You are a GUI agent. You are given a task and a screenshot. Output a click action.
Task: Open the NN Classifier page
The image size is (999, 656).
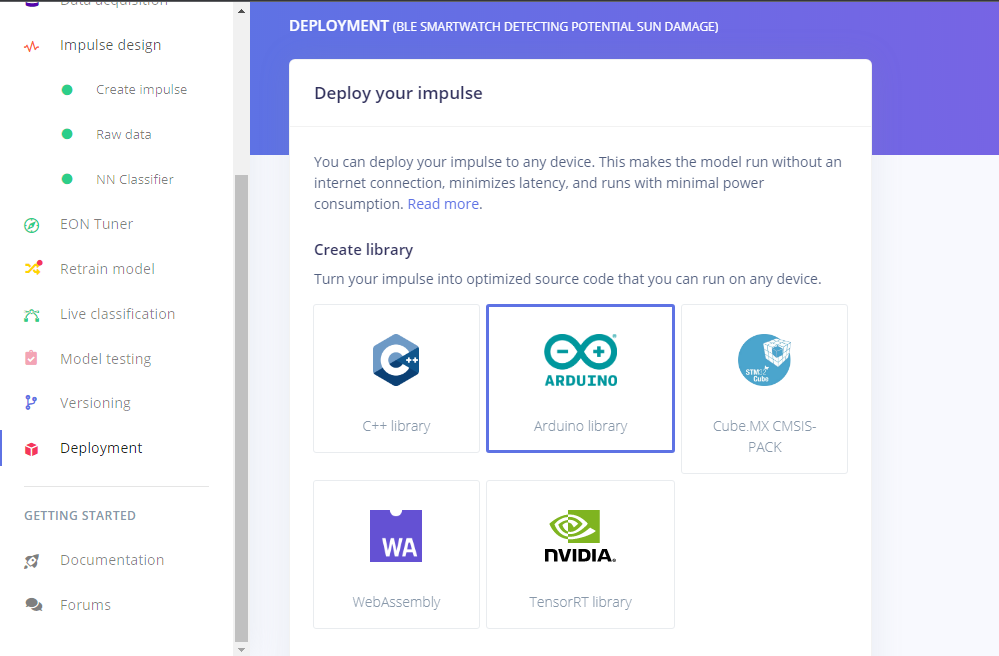tap(134, 180)
